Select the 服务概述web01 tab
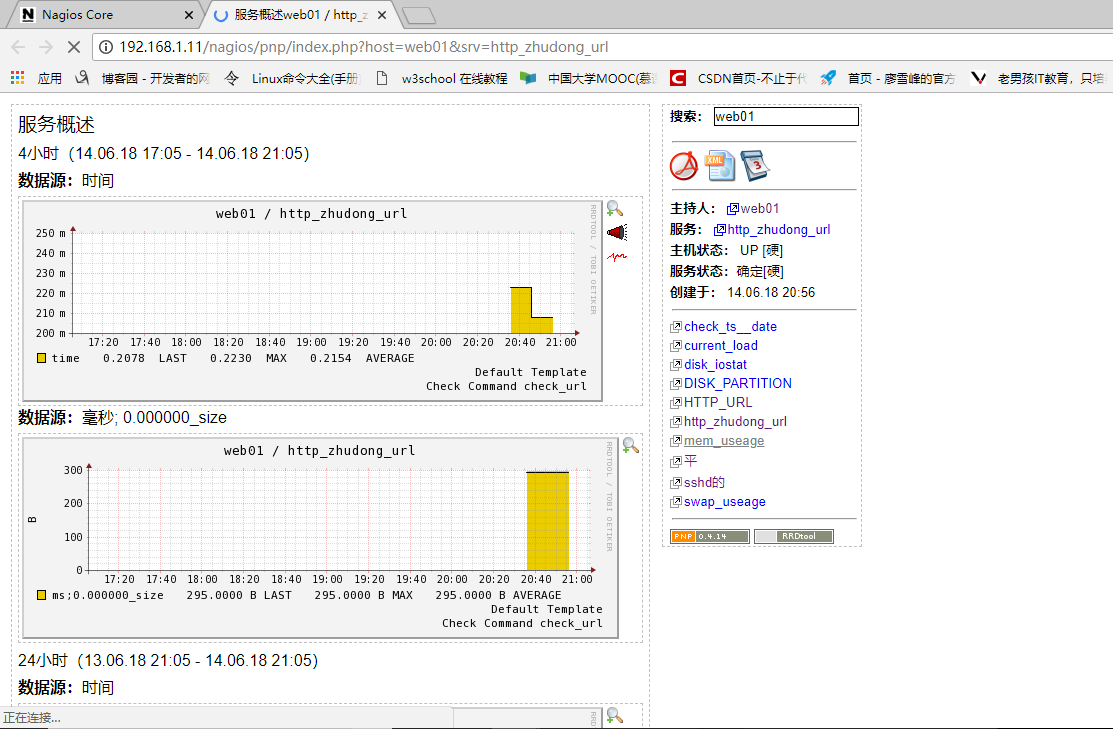 click(302, 15)
